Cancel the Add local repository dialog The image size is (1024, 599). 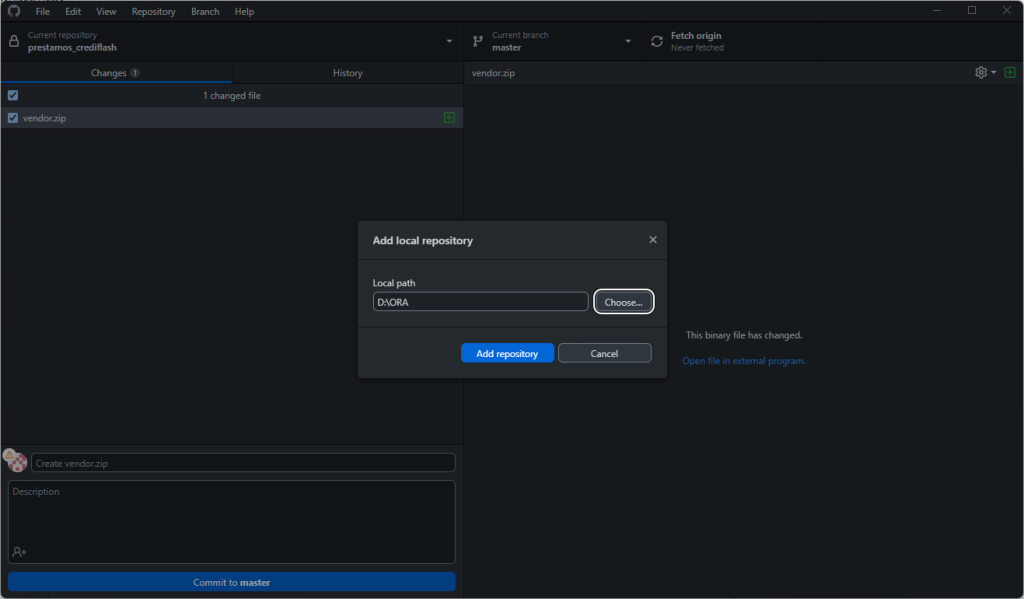point(604,353)
